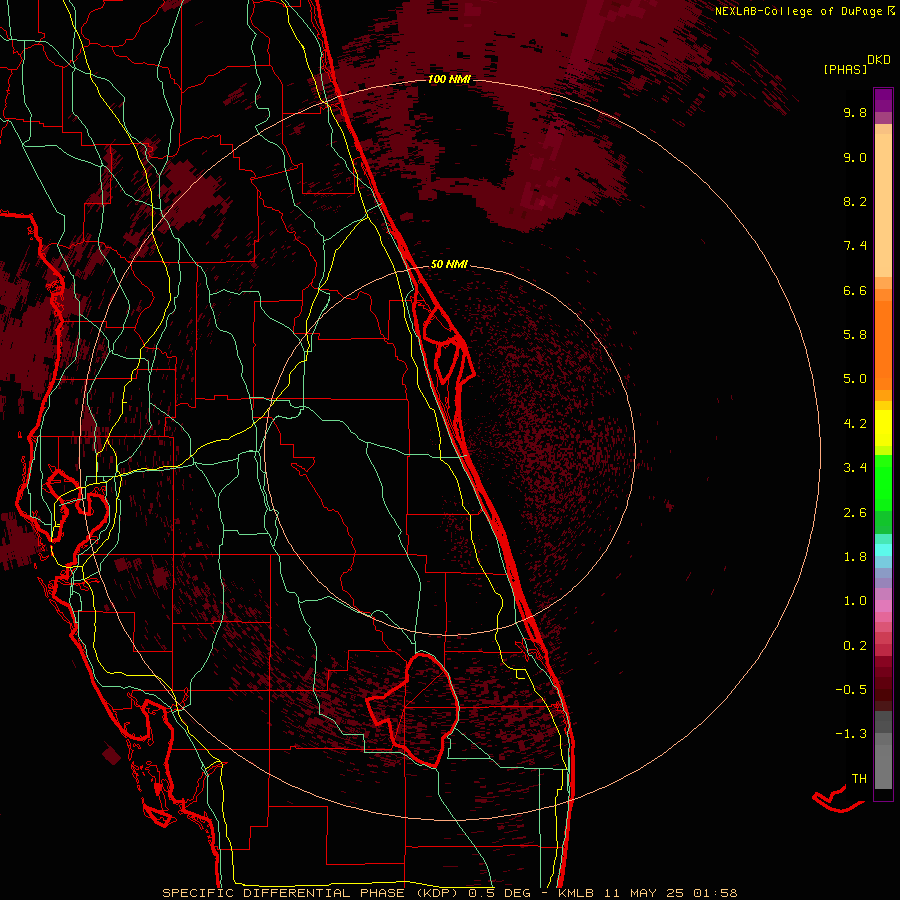The image size is (900, 900).
Task: Click the NEXLAB-College of DuPage header text
Action: [x=798, y=11]
